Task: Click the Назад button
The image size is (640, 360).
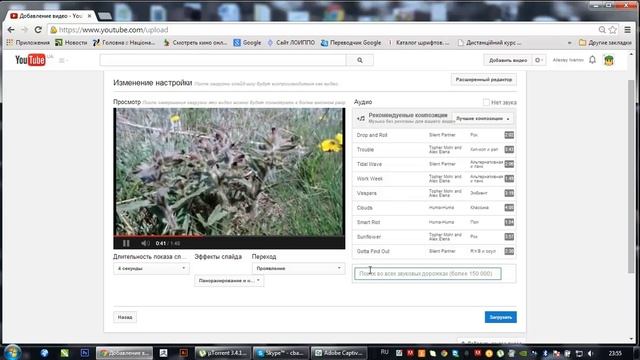Action: coord(125,317)
